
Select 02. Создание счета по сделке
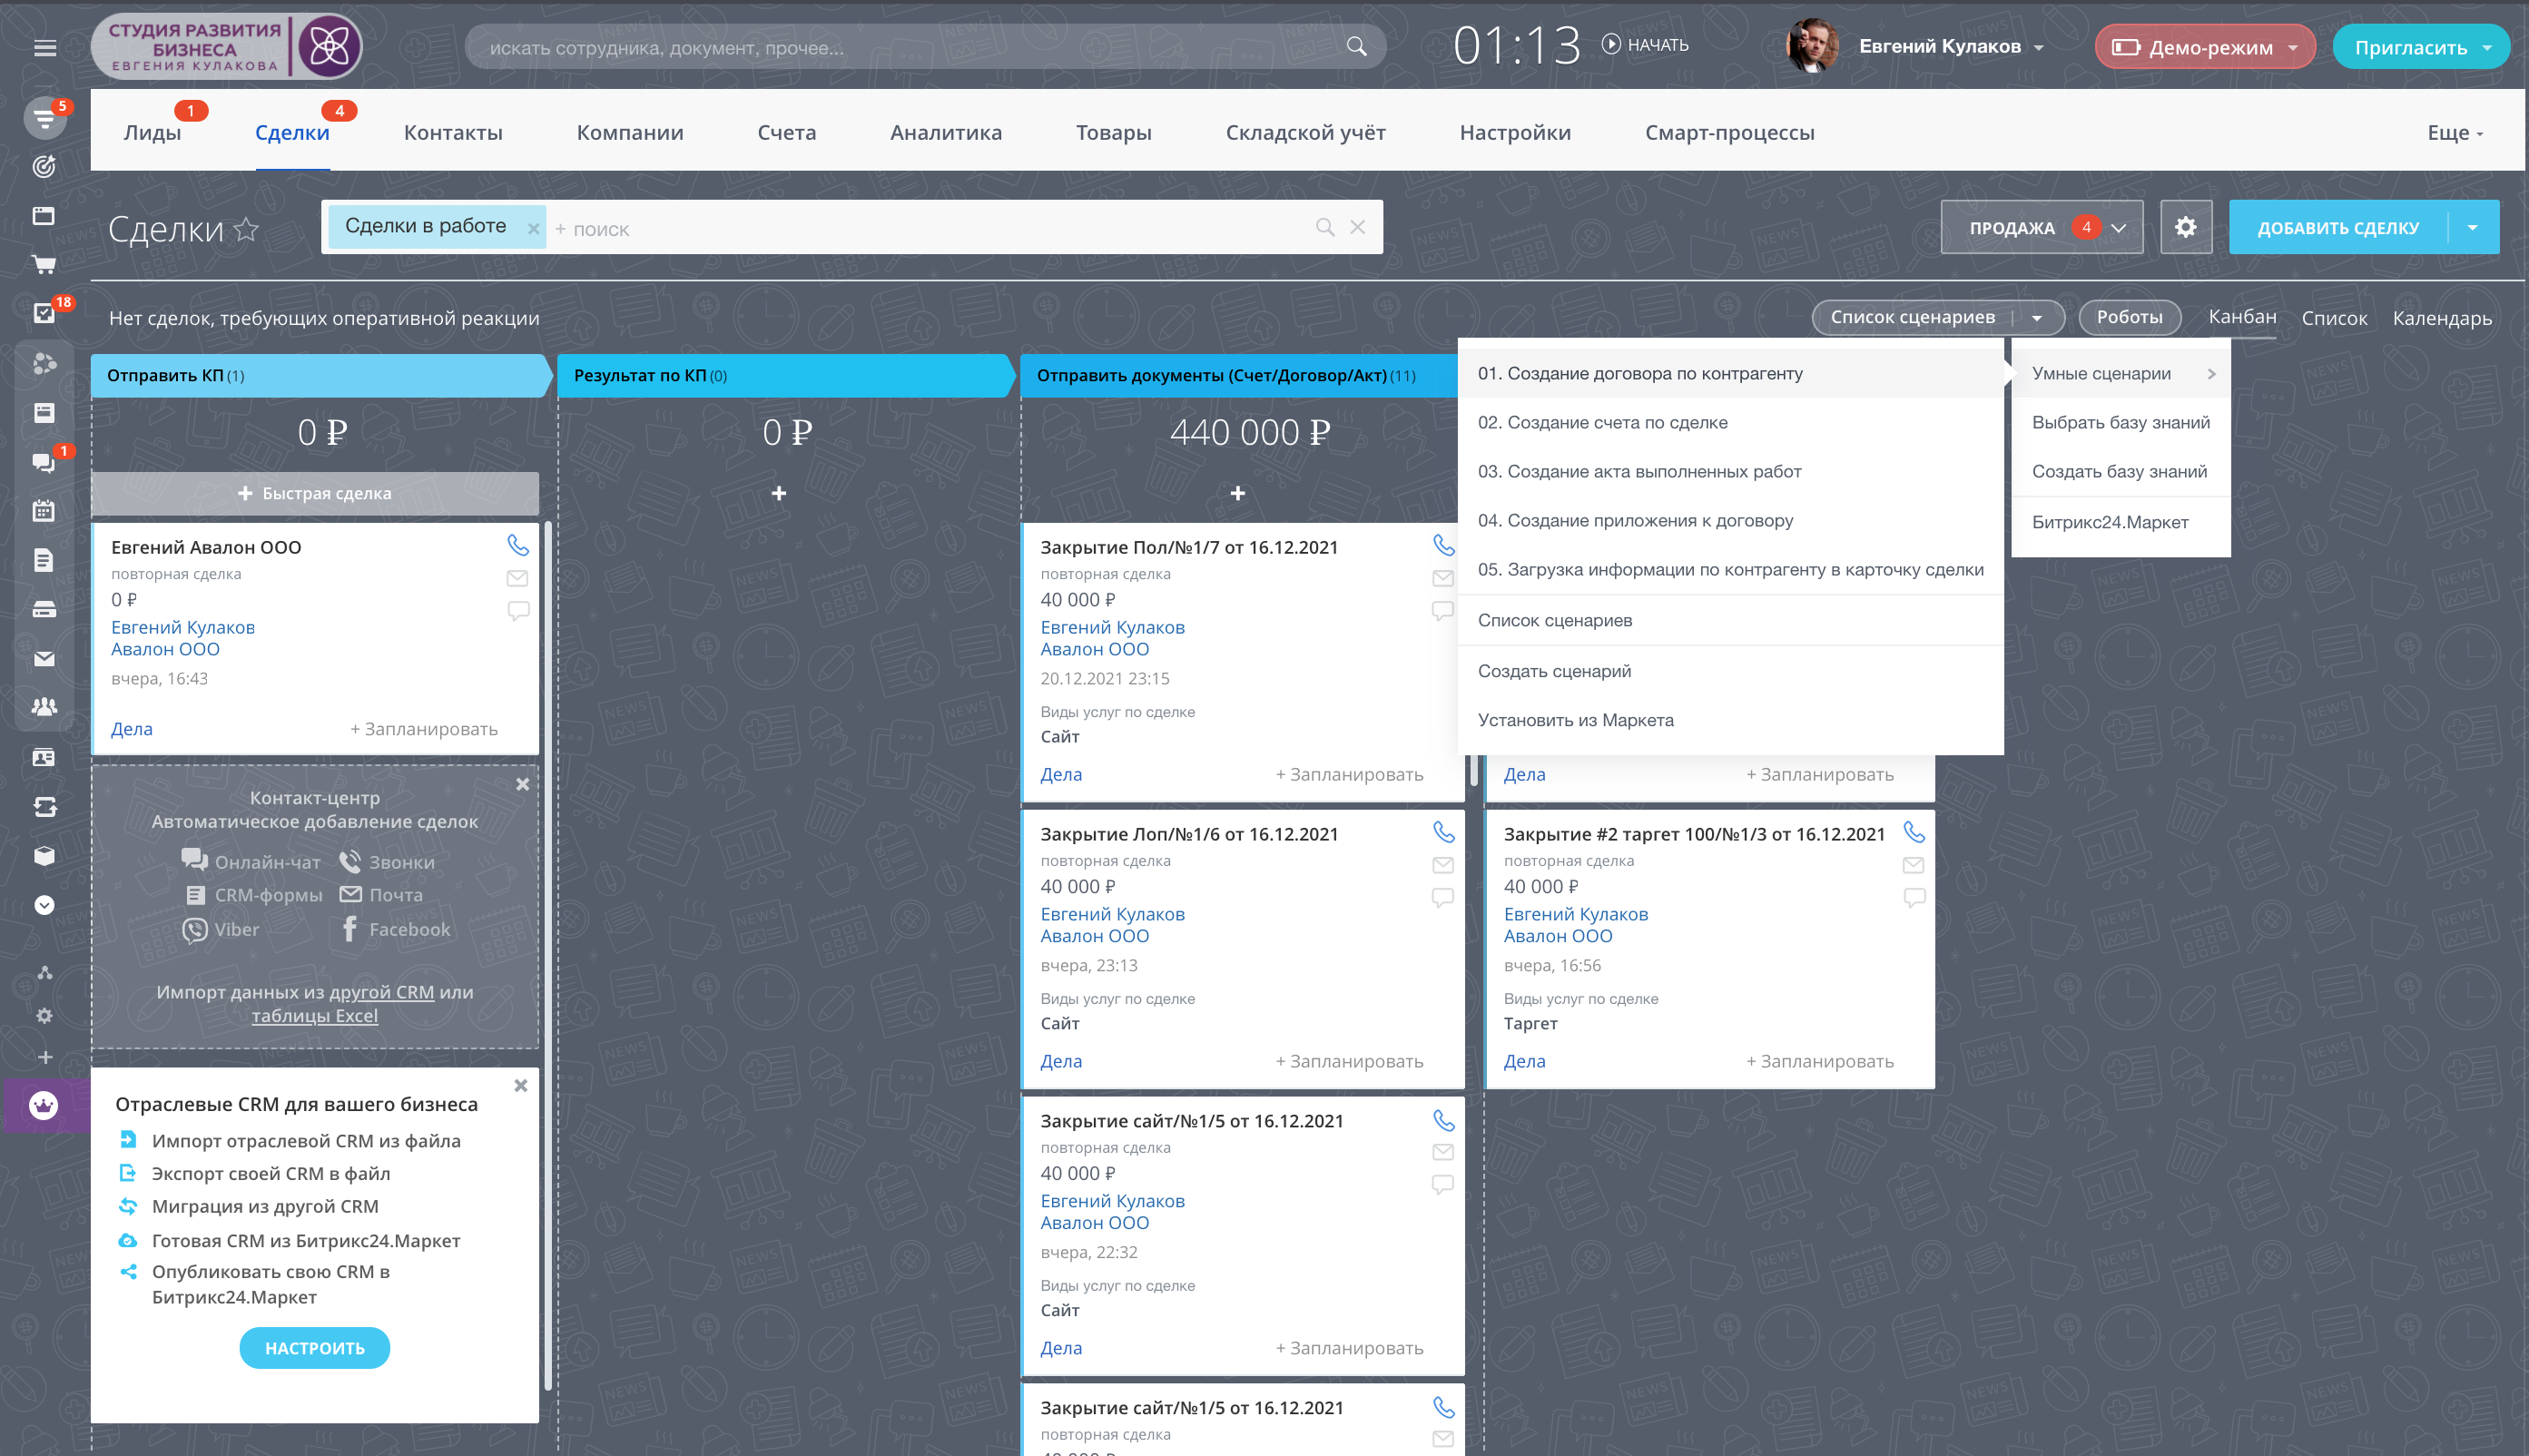tap(1602, 422)
